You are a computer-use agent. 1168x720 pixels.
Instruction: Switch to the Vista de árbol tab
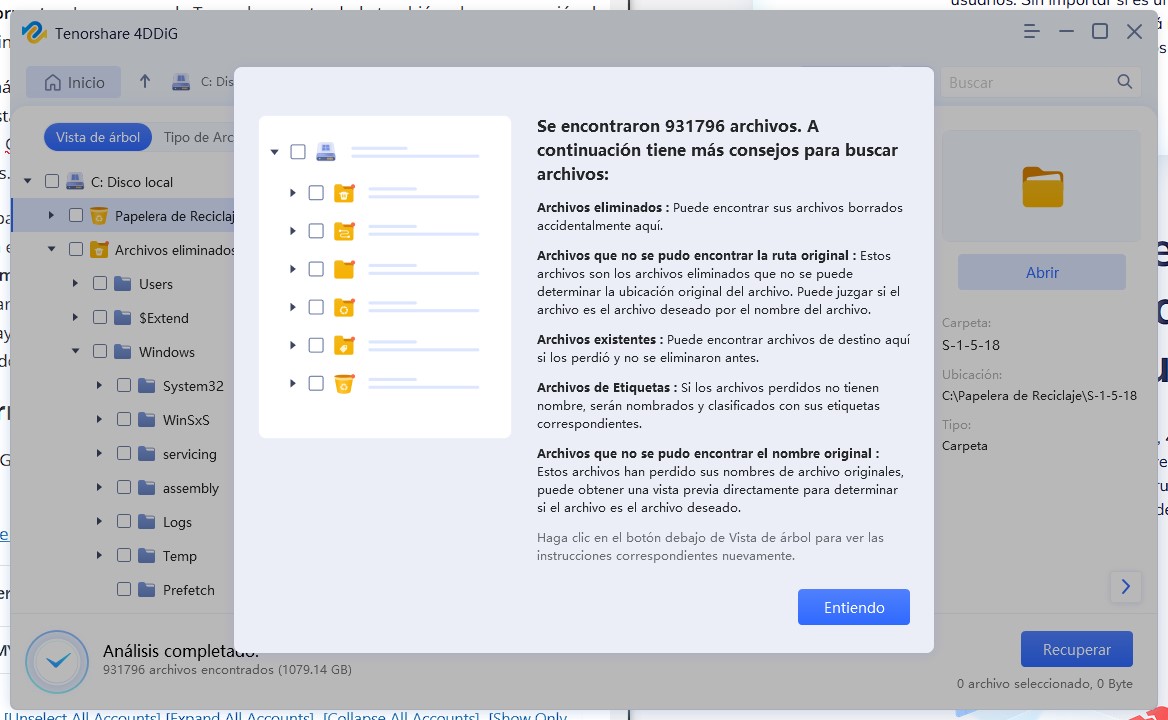(98, 137)
